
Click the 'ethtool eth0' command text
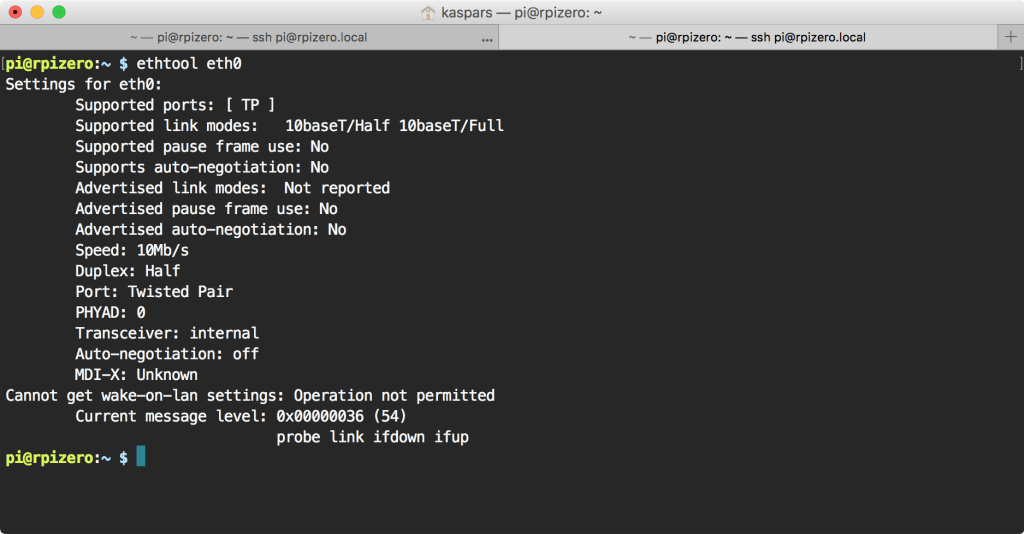click(x=189, y=63)
